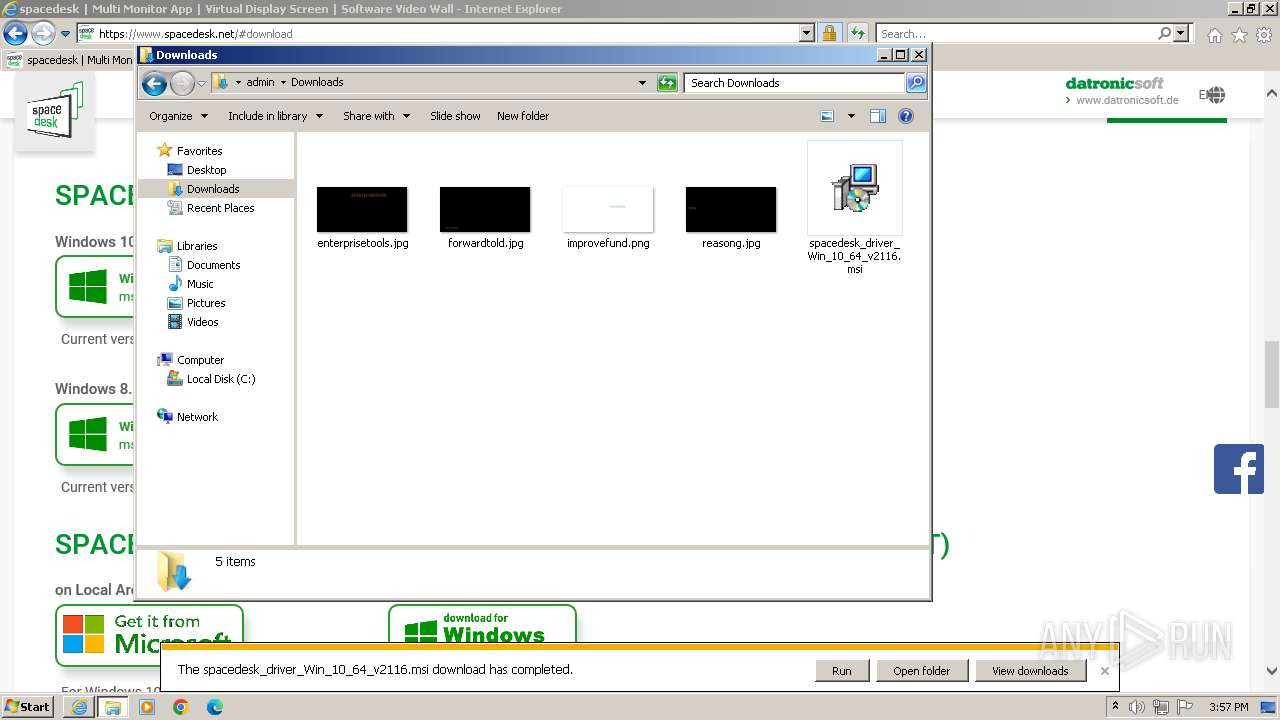
Task: Select the enterprisetools.jpg thumbnail
Action: coord(362,209)
